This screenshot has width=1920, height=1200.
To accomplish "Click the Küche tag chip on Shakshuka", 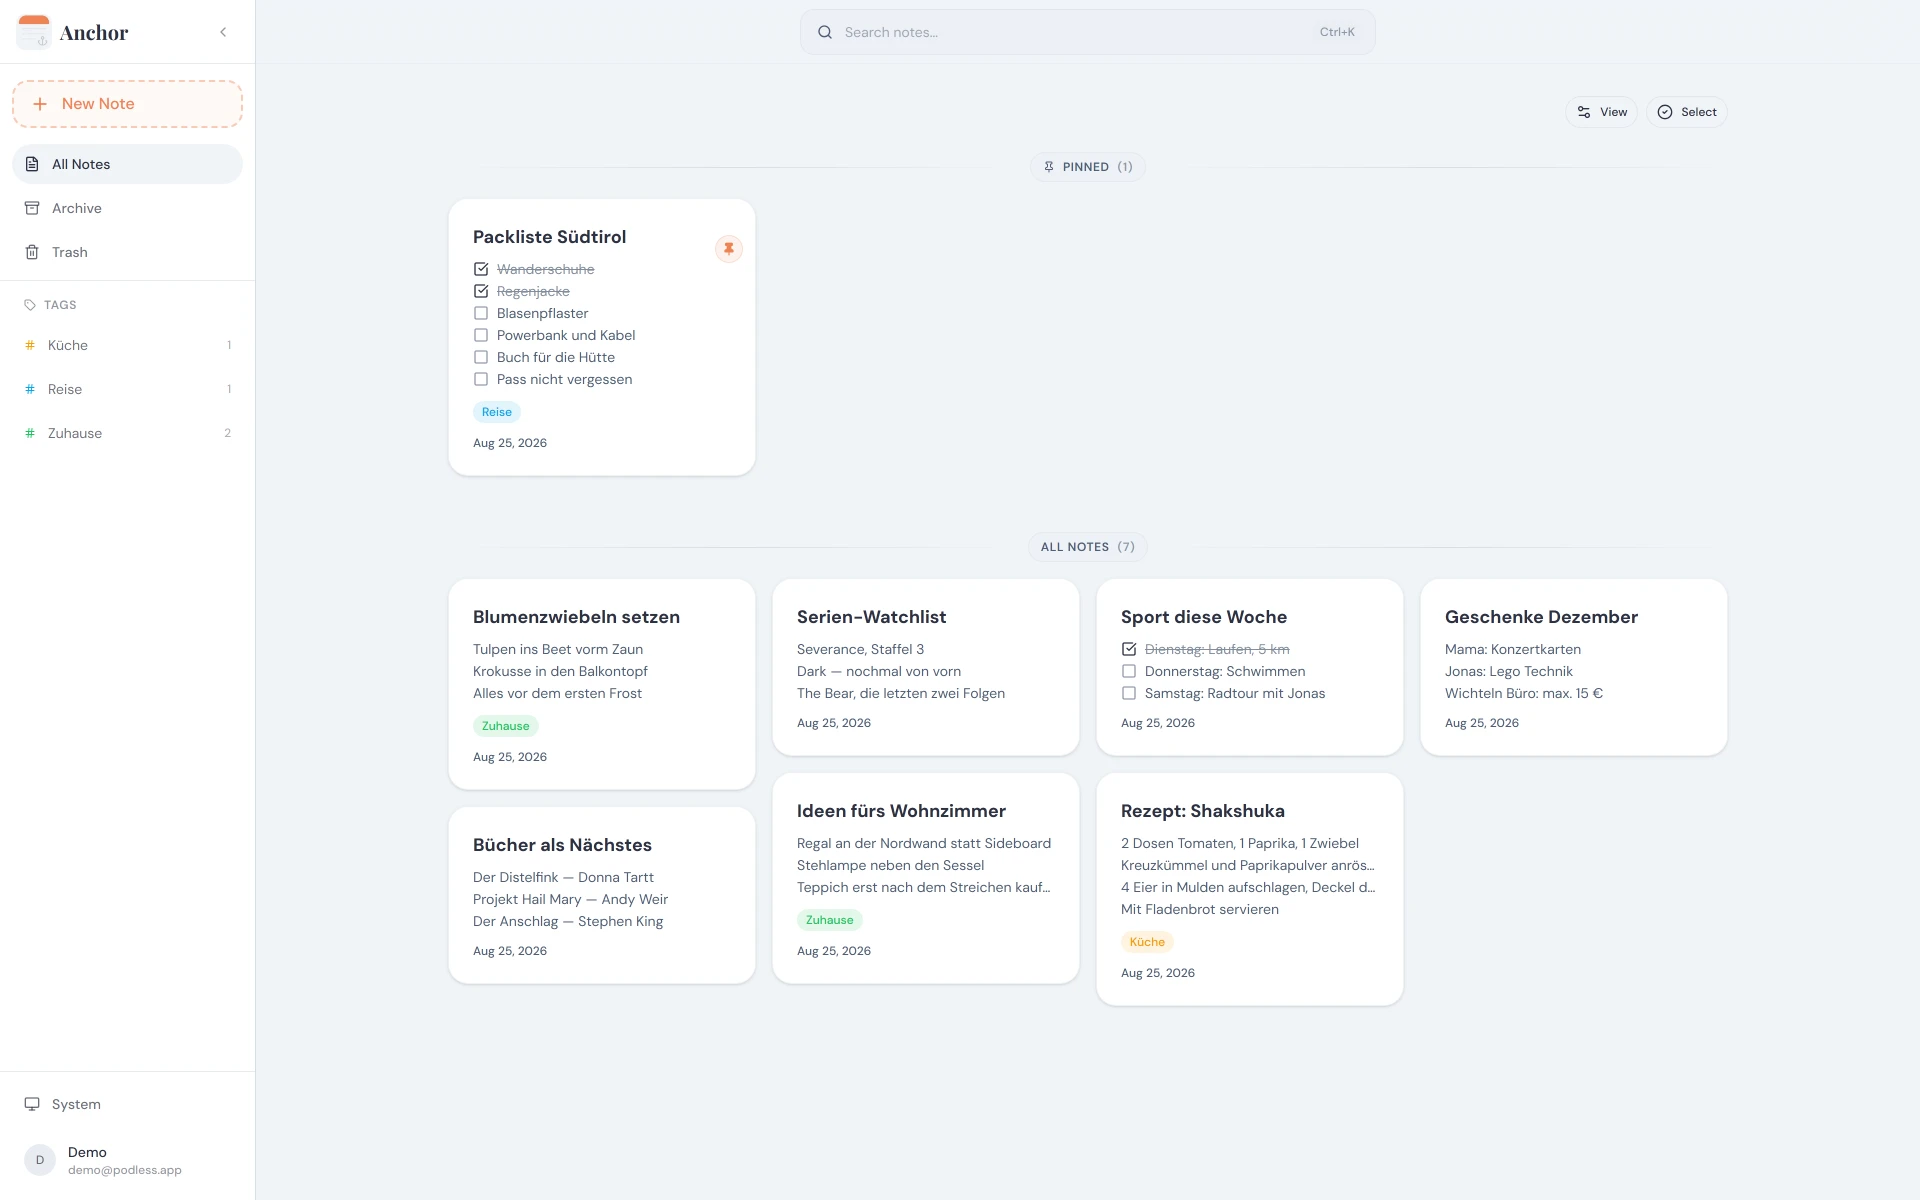I will click(1147, 942).
